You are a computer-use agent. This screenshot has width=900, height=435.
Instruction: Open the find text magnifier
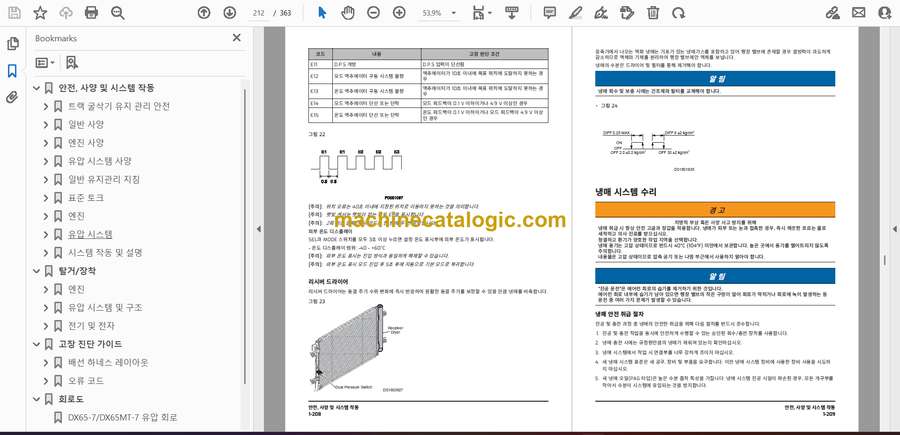coord(118,13)
